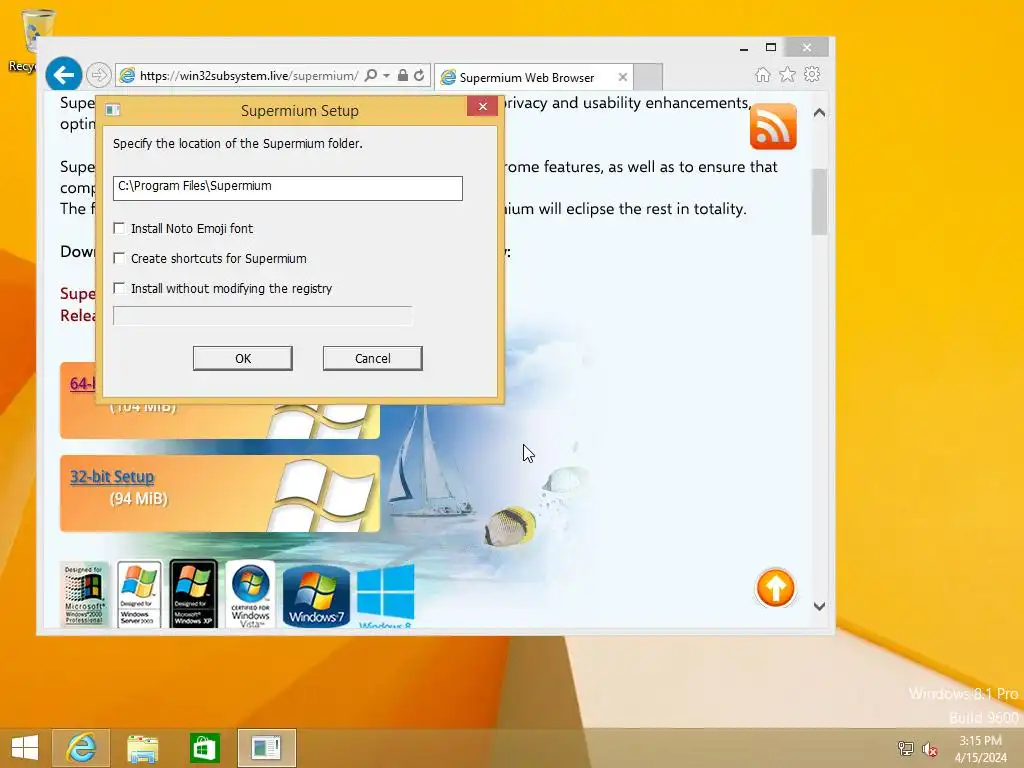The width and height of the screenshot is (1024, 768).
Task: Click the Windows 2000 Professional badge
Action: [x=84, y=594]
